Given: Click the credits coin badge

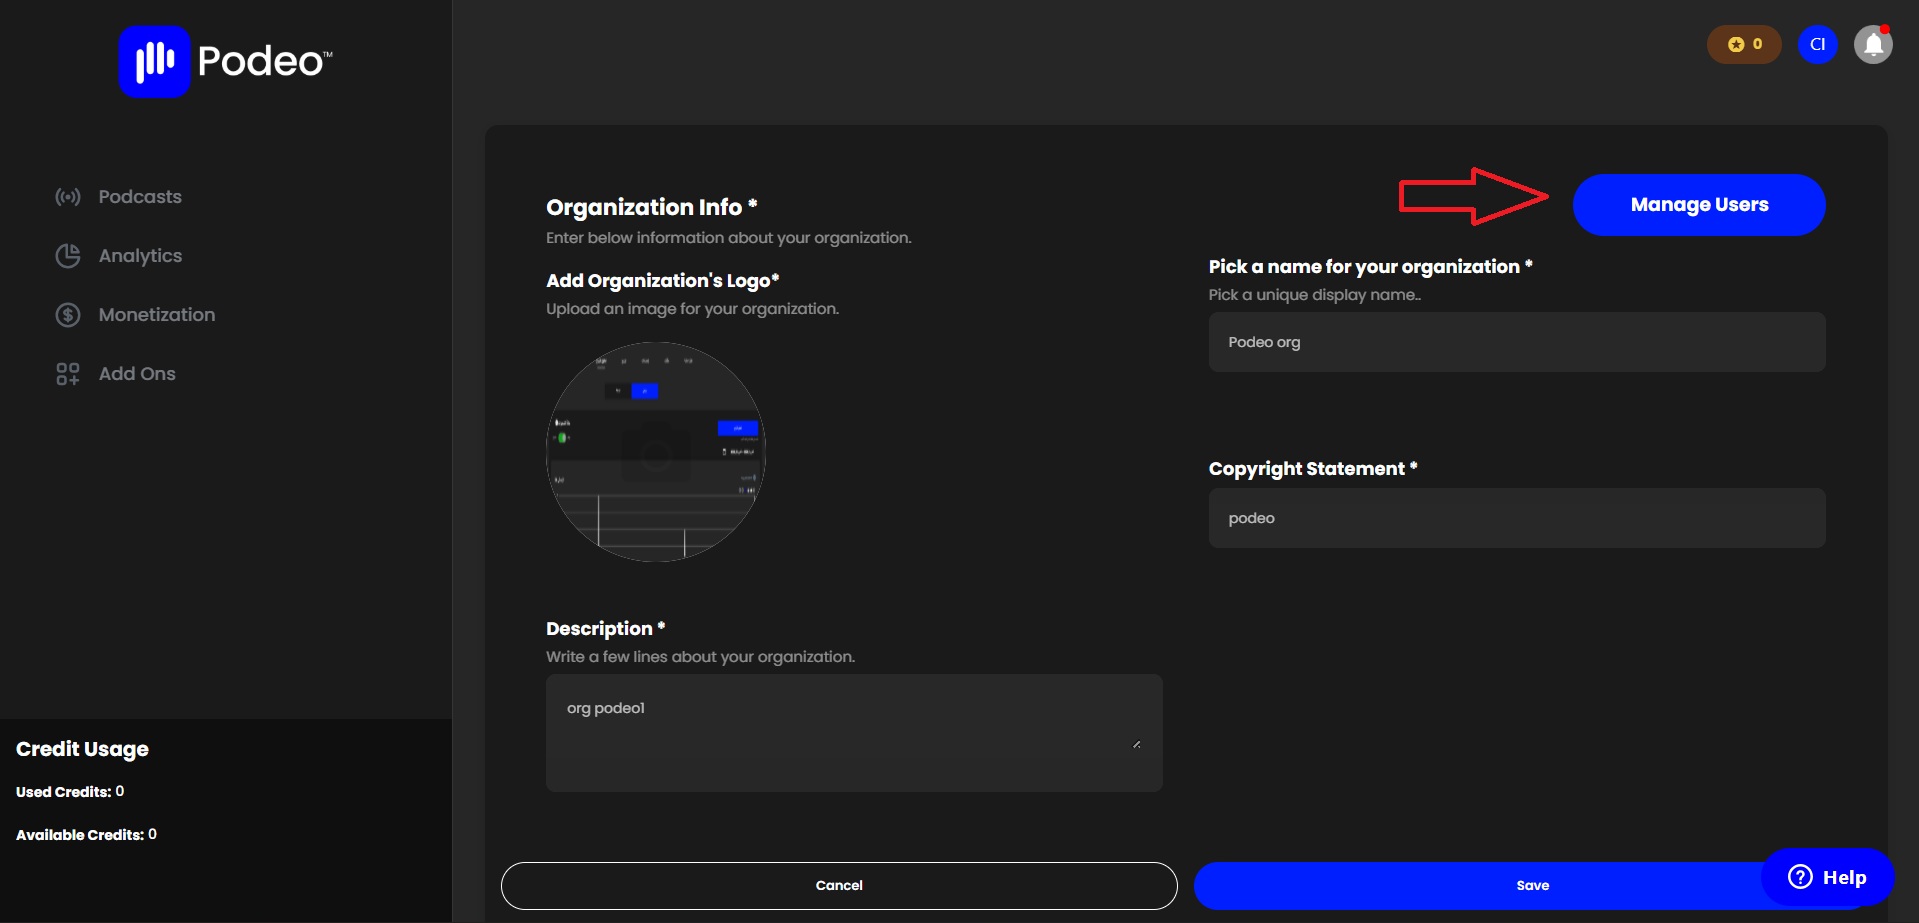Looking at the screenshot, I should pos(1744,44).
